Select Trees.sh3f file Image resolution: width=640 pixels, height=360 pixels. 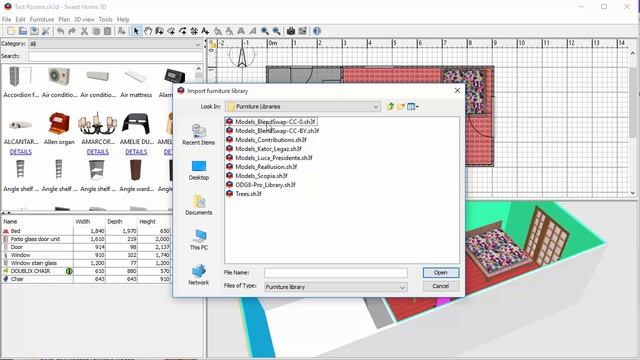tap(244, 193)
